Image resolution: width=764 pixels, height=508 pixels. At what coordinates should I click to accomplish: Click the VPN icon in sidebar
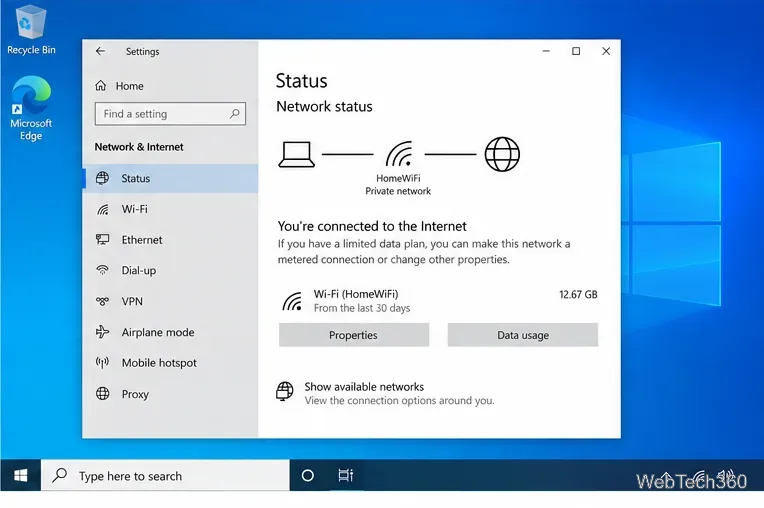click(102, 301)
